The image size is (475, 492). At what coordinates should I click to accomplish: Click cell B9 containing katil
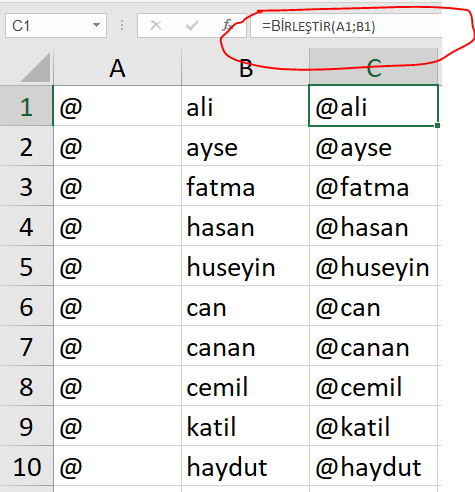tap(245, 426)
